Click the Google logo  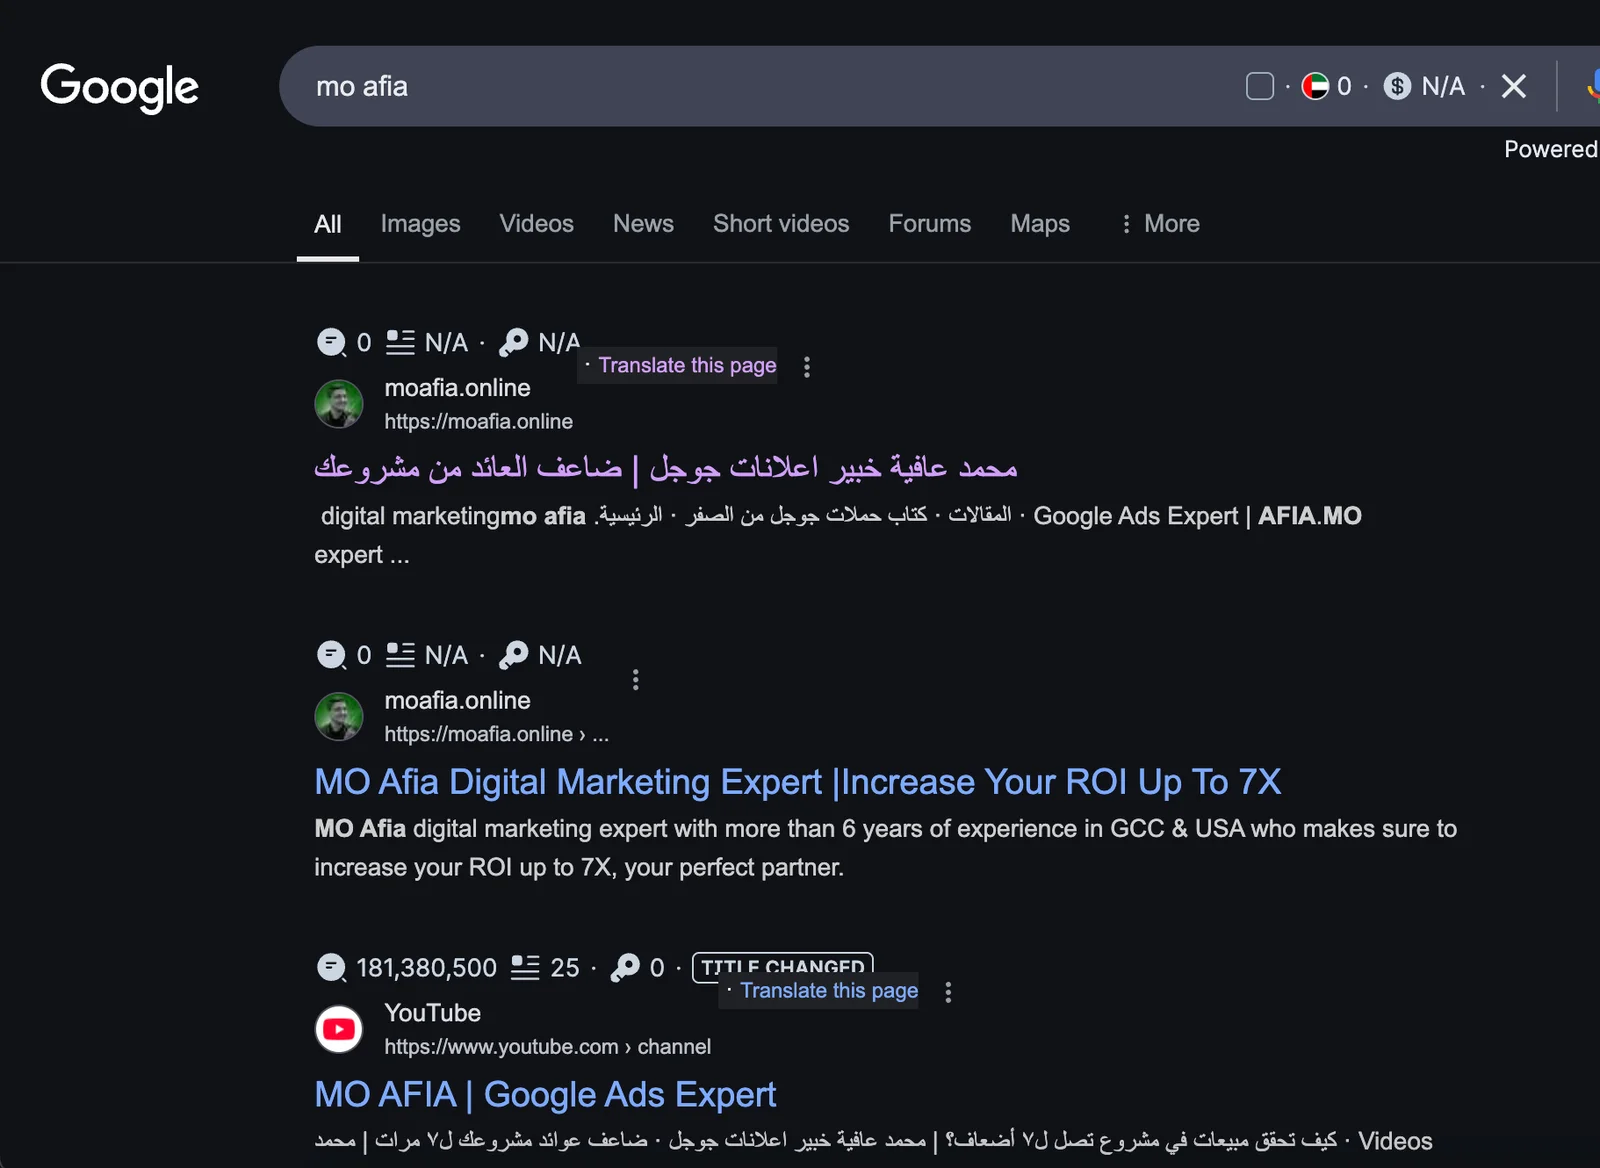[x=119, y=87]
